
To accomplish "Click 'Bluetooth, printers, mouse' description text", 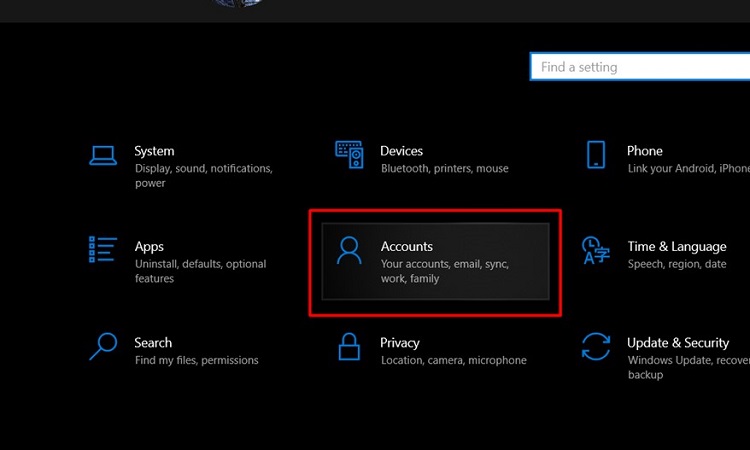I will point(445,168).
